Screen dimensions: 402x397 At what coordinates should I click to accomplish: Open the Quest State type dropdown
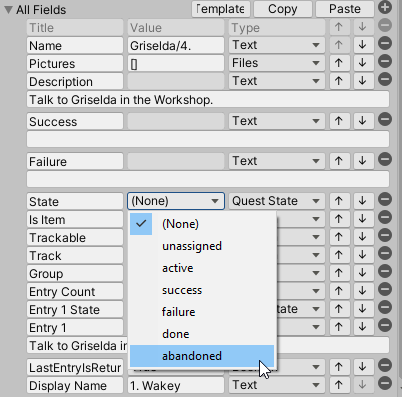pyautogui.click(x=277, y=201)
